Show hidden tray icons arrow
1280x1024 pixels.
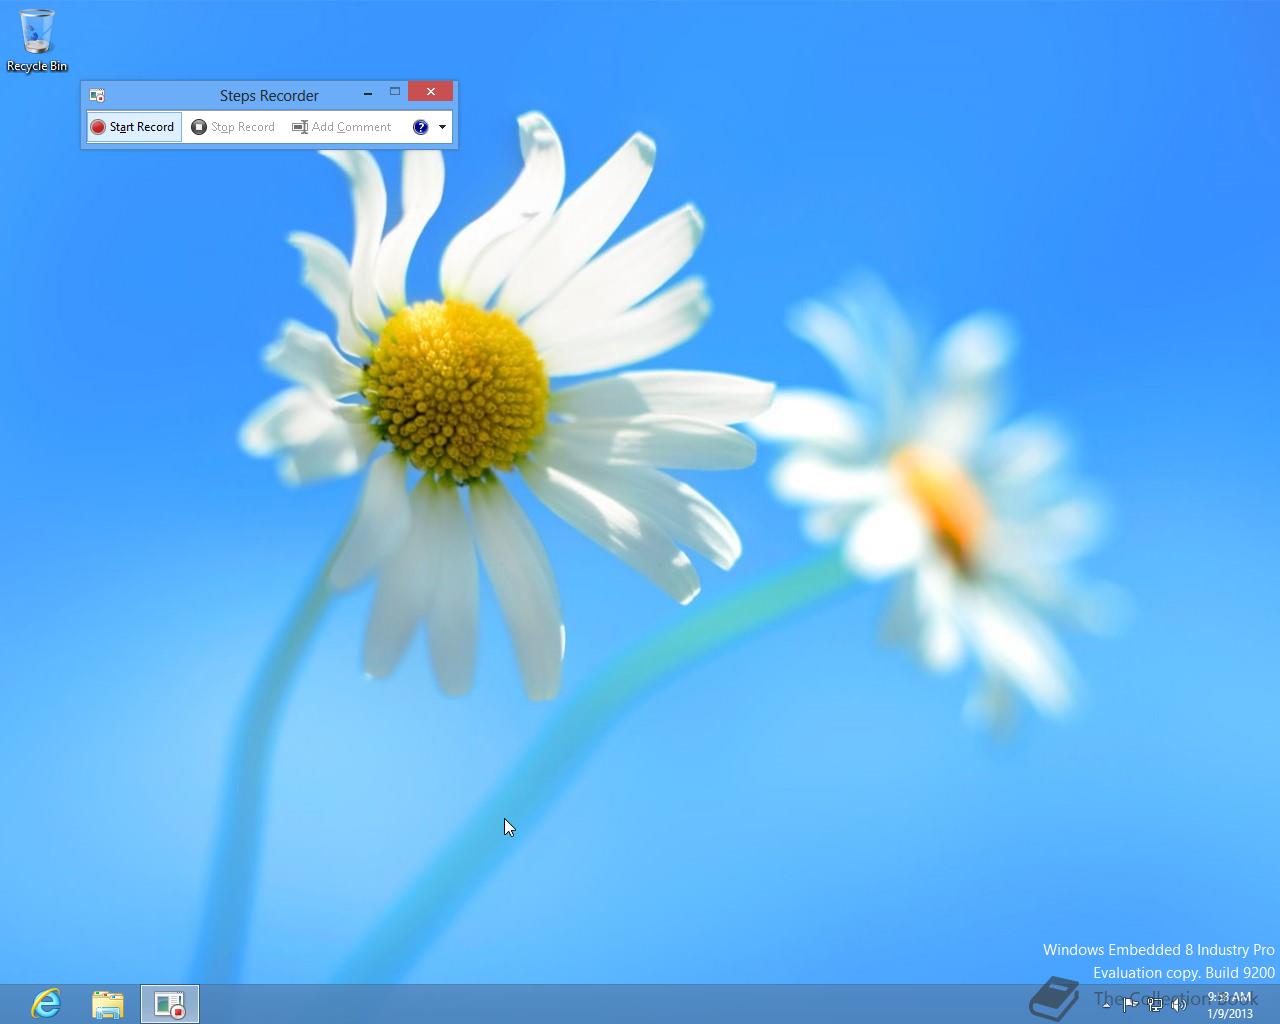[x=1106, y=1004]
